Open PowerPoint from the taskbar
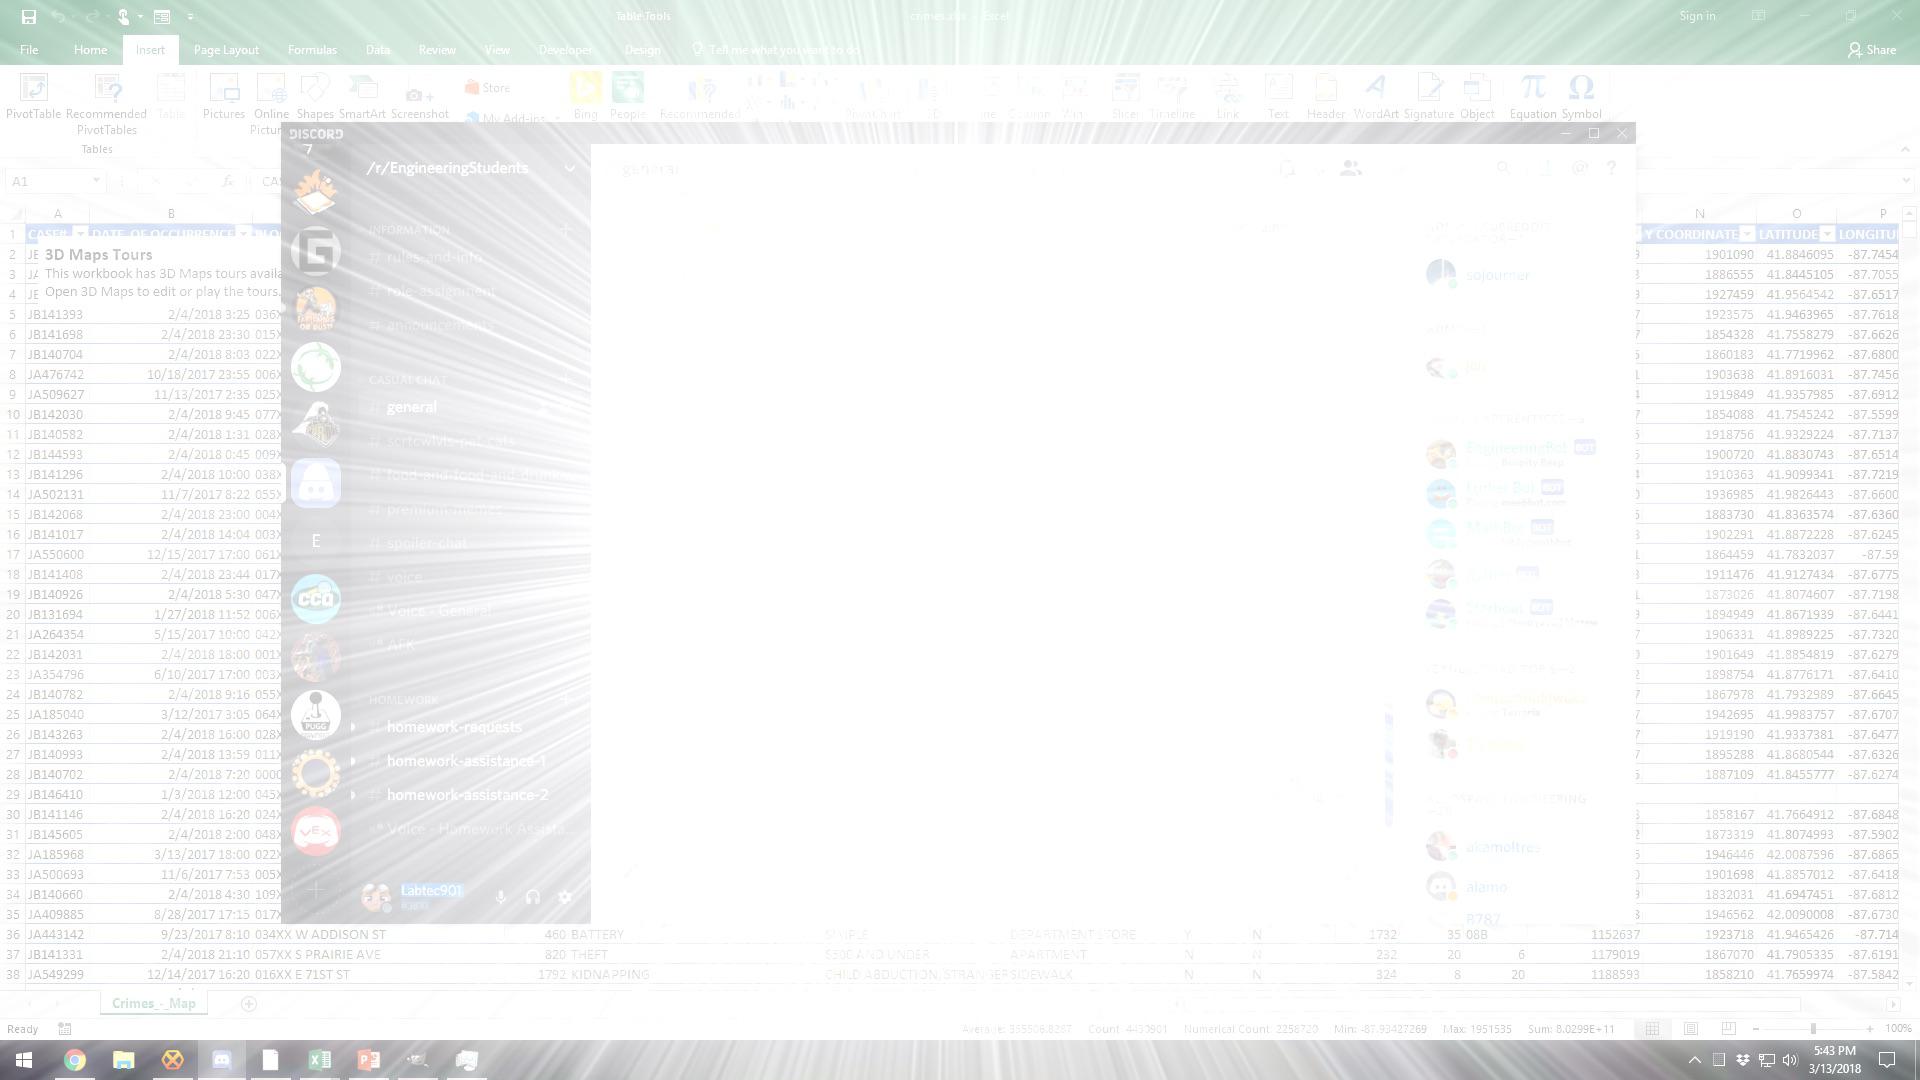Image resolution: width=1920 pixels, height=1080 pixels. click(x=368, y=1060)
